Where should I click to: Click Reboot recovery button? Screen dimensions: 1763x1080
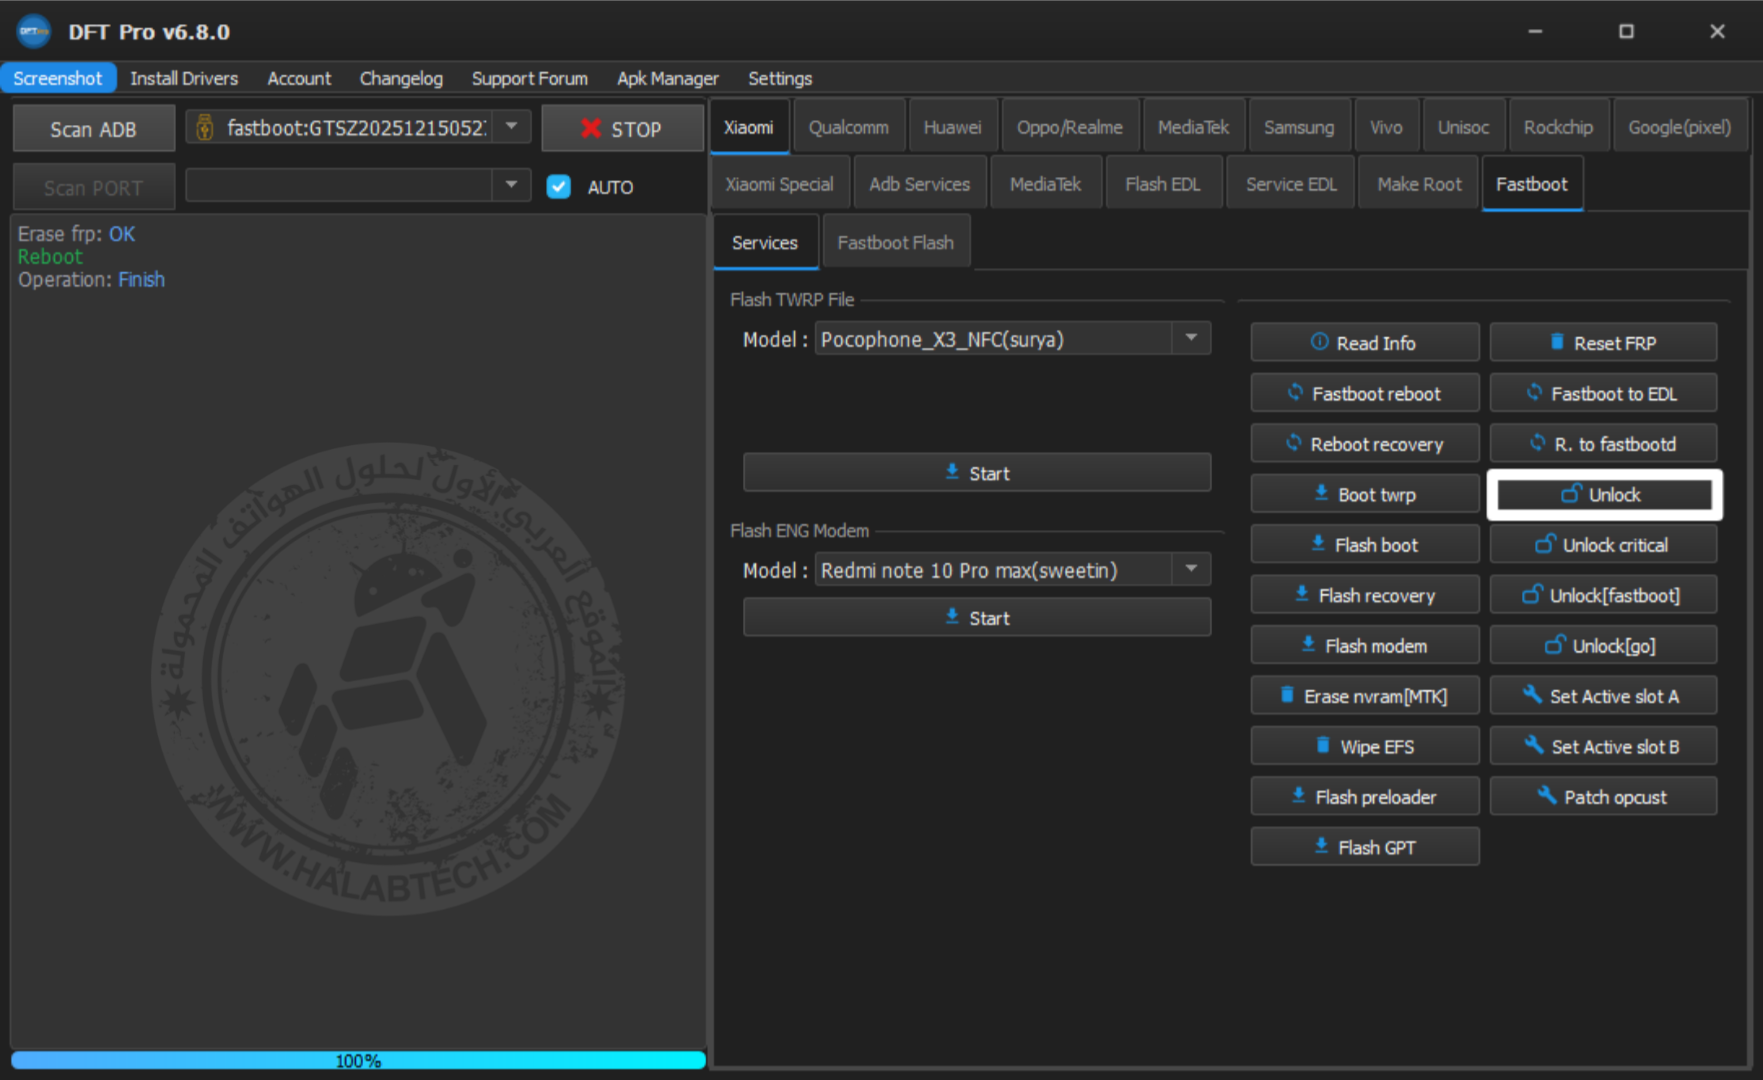(1364, 444)
